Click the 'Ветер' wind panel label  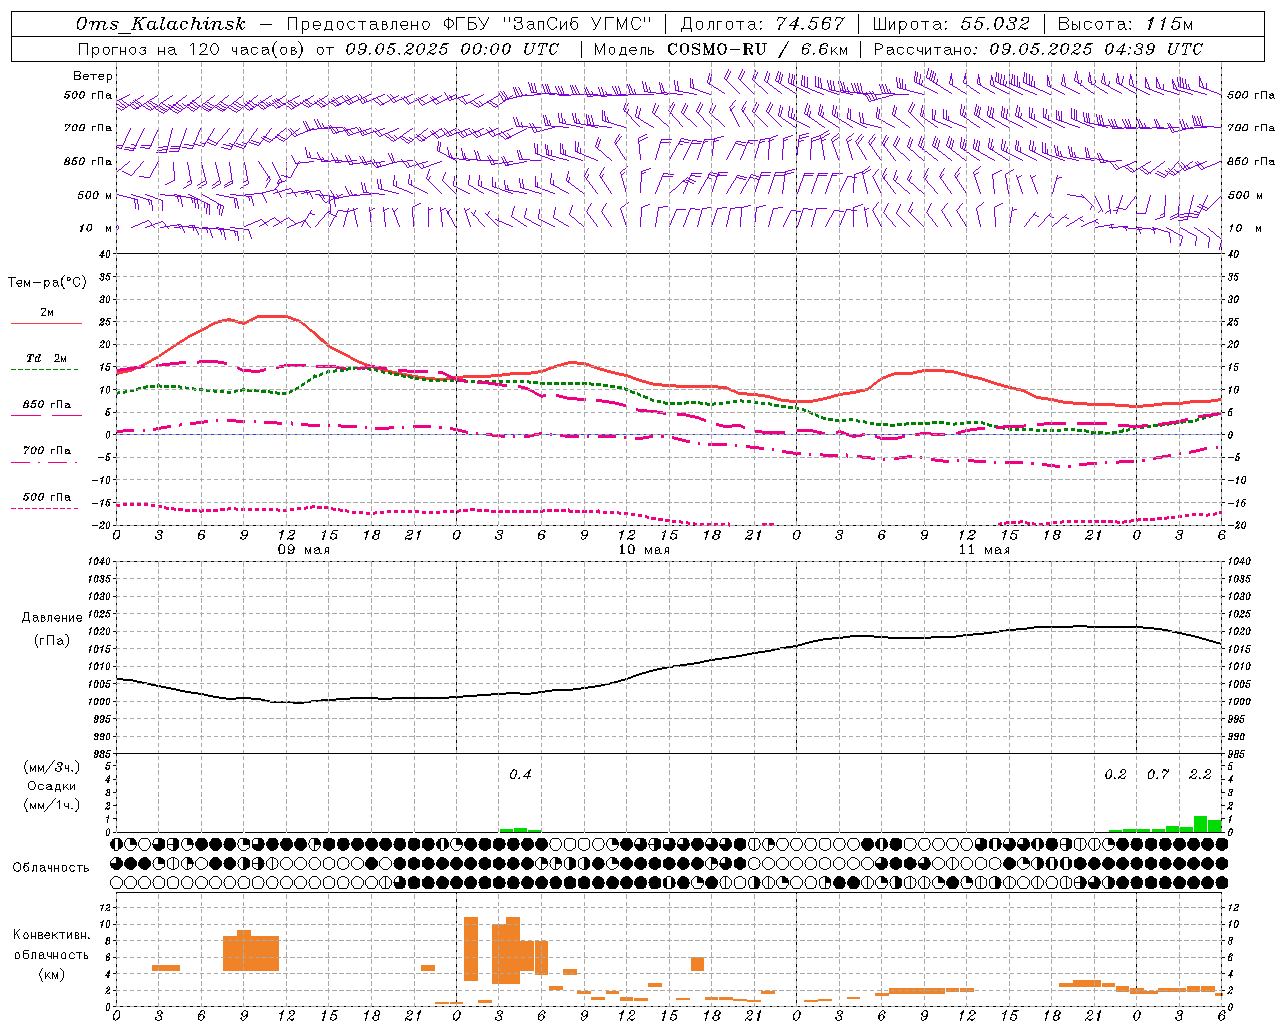(x=92, y=76)
